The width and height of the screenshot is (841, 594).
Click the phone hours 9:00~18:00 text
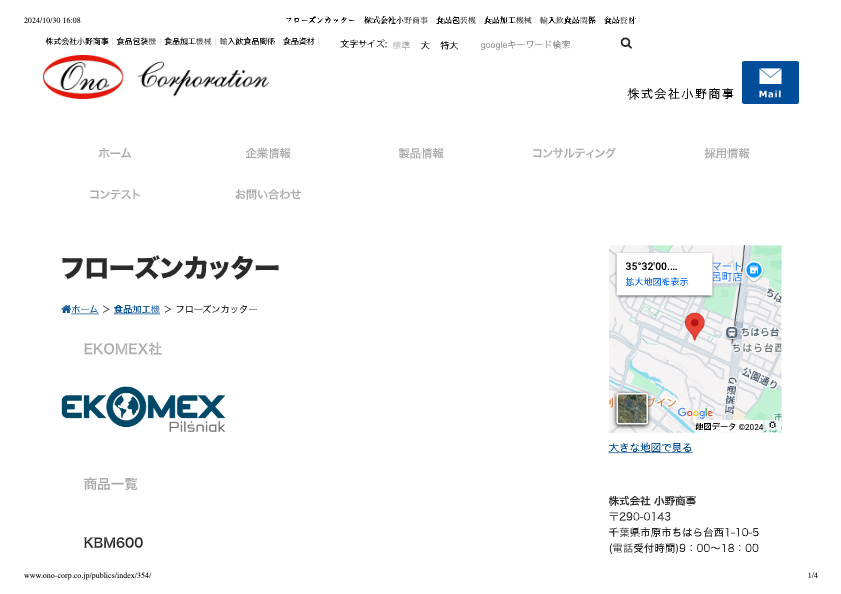[x=684, y=548]
